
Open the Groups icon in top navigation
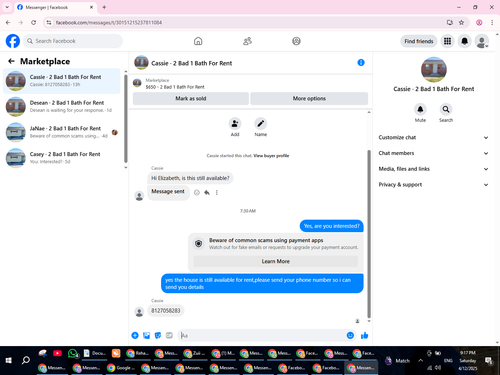pos(296,41)
